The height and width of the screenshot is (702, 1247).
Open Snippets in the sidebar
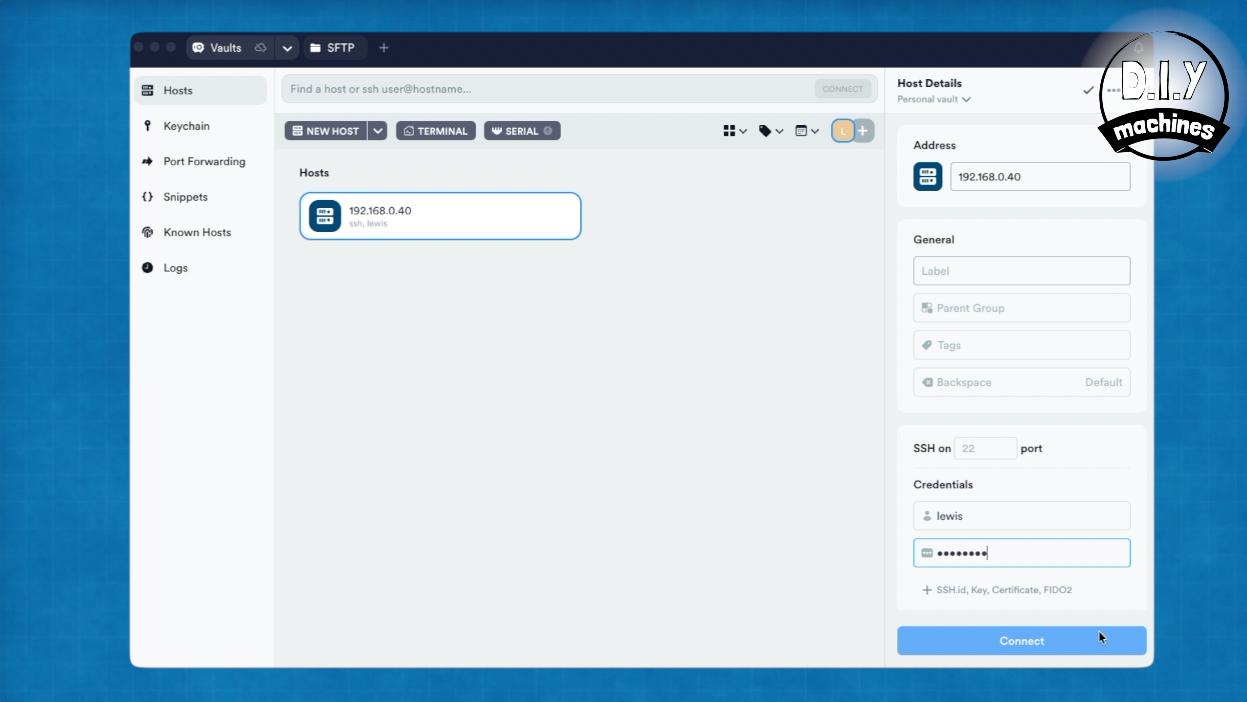(x=201, y=197)
